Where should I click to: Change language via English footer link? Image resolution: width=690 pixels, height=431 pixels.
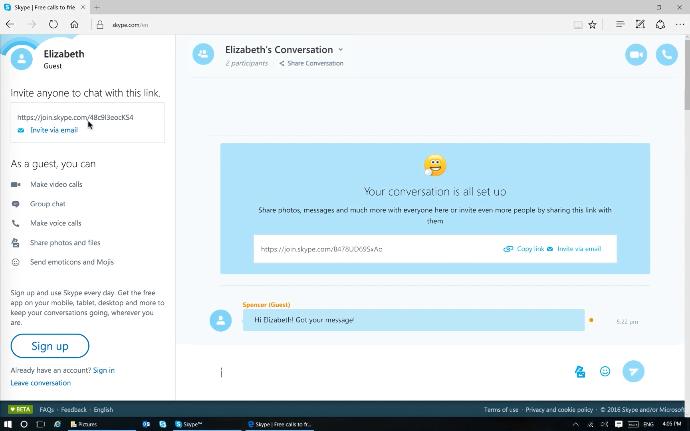103,409
